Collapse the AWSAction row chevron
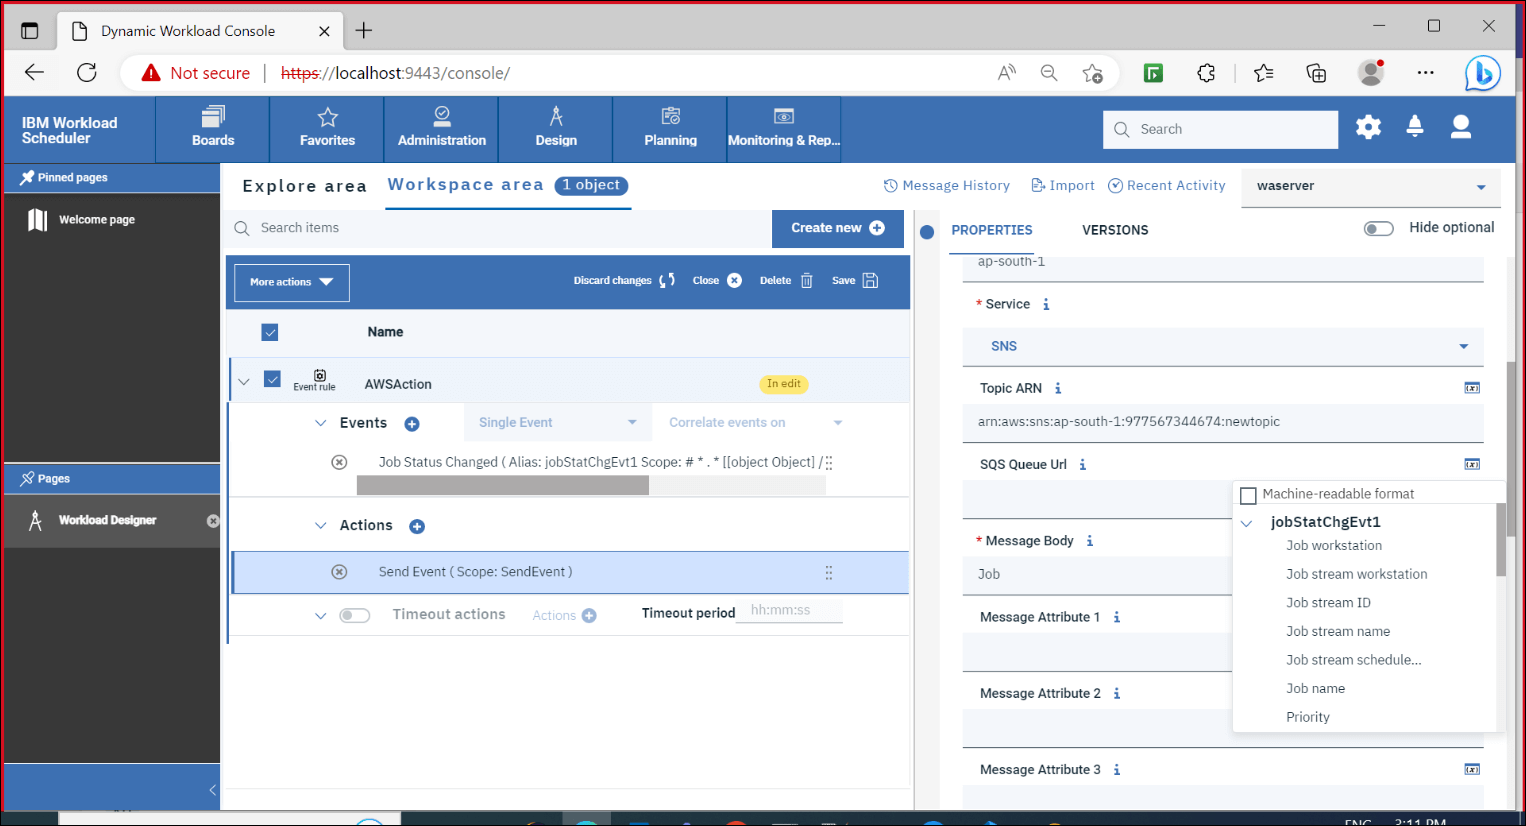Image resolution: width=1526 pixels, height=826 pixels. point(243,382)
